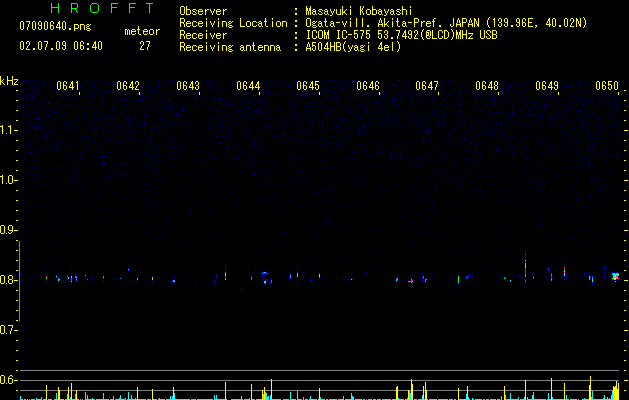
Task: Click the HROFFT title text
Action: (103, 8)
